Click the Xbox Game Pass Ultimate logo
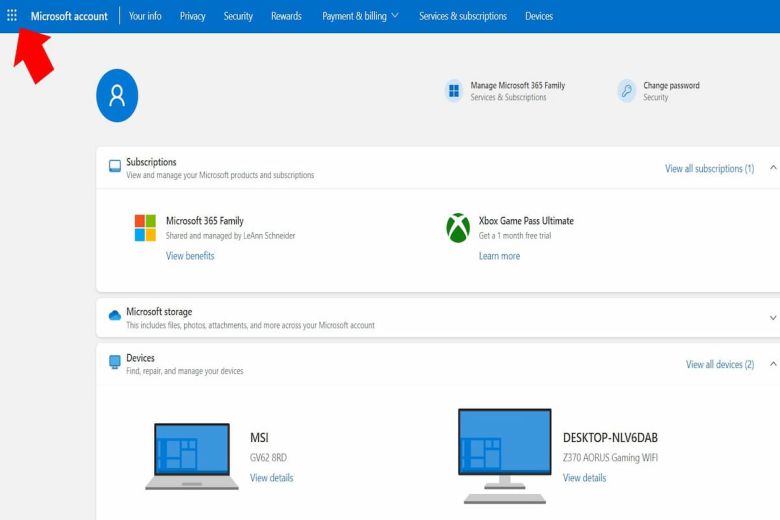 (458, 228)
